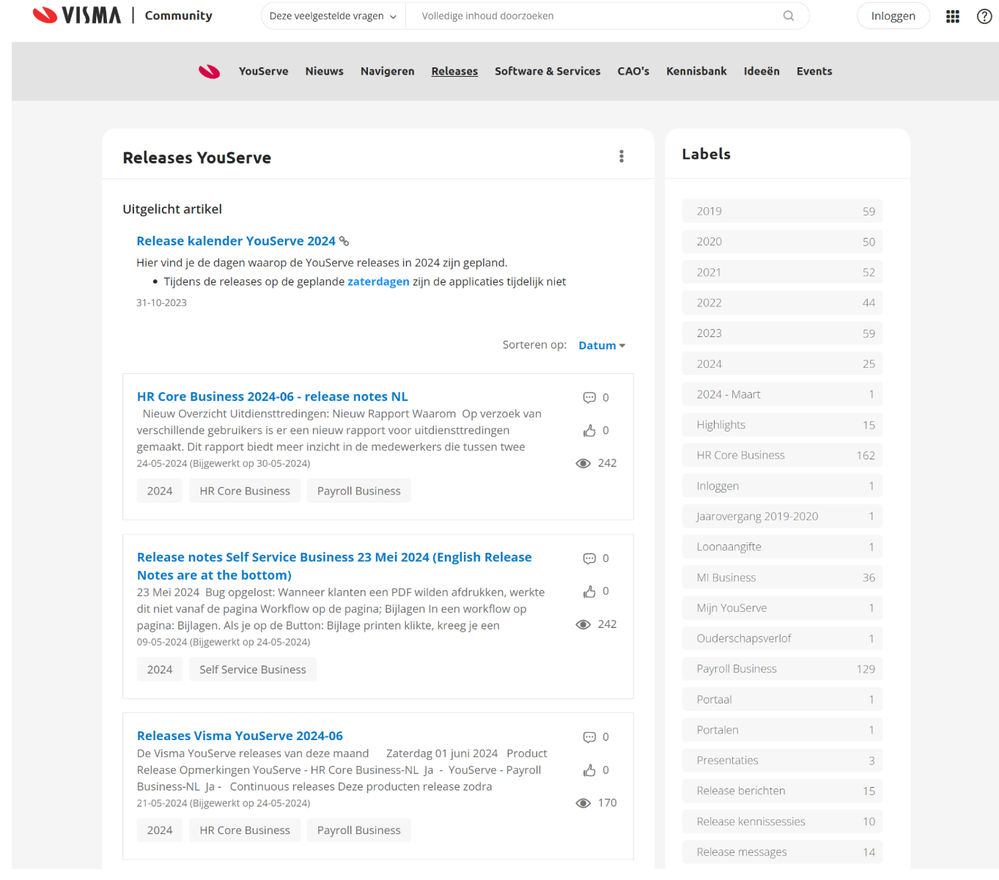Click the Community text in the header
This screenshot has height=880, width=999.
point(178,15)
